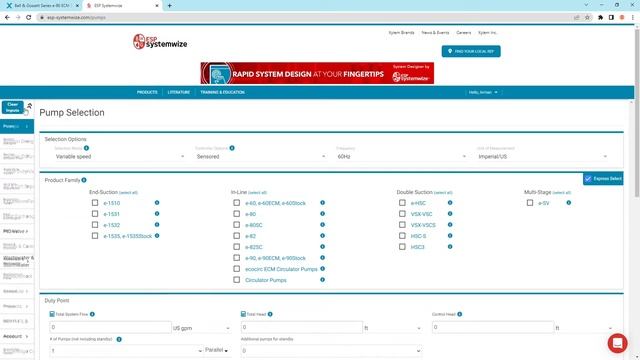Collapse sidebar with double-chevron icon

(29, 106)
